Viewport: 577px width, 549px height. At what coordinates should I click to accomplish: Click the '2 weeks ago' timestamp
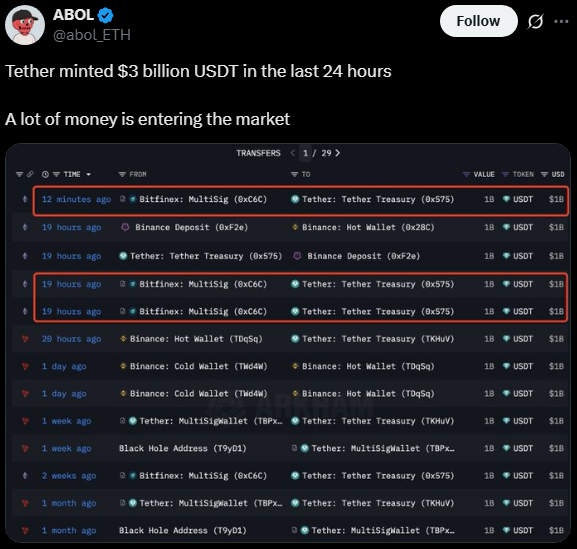coord(69,475)
